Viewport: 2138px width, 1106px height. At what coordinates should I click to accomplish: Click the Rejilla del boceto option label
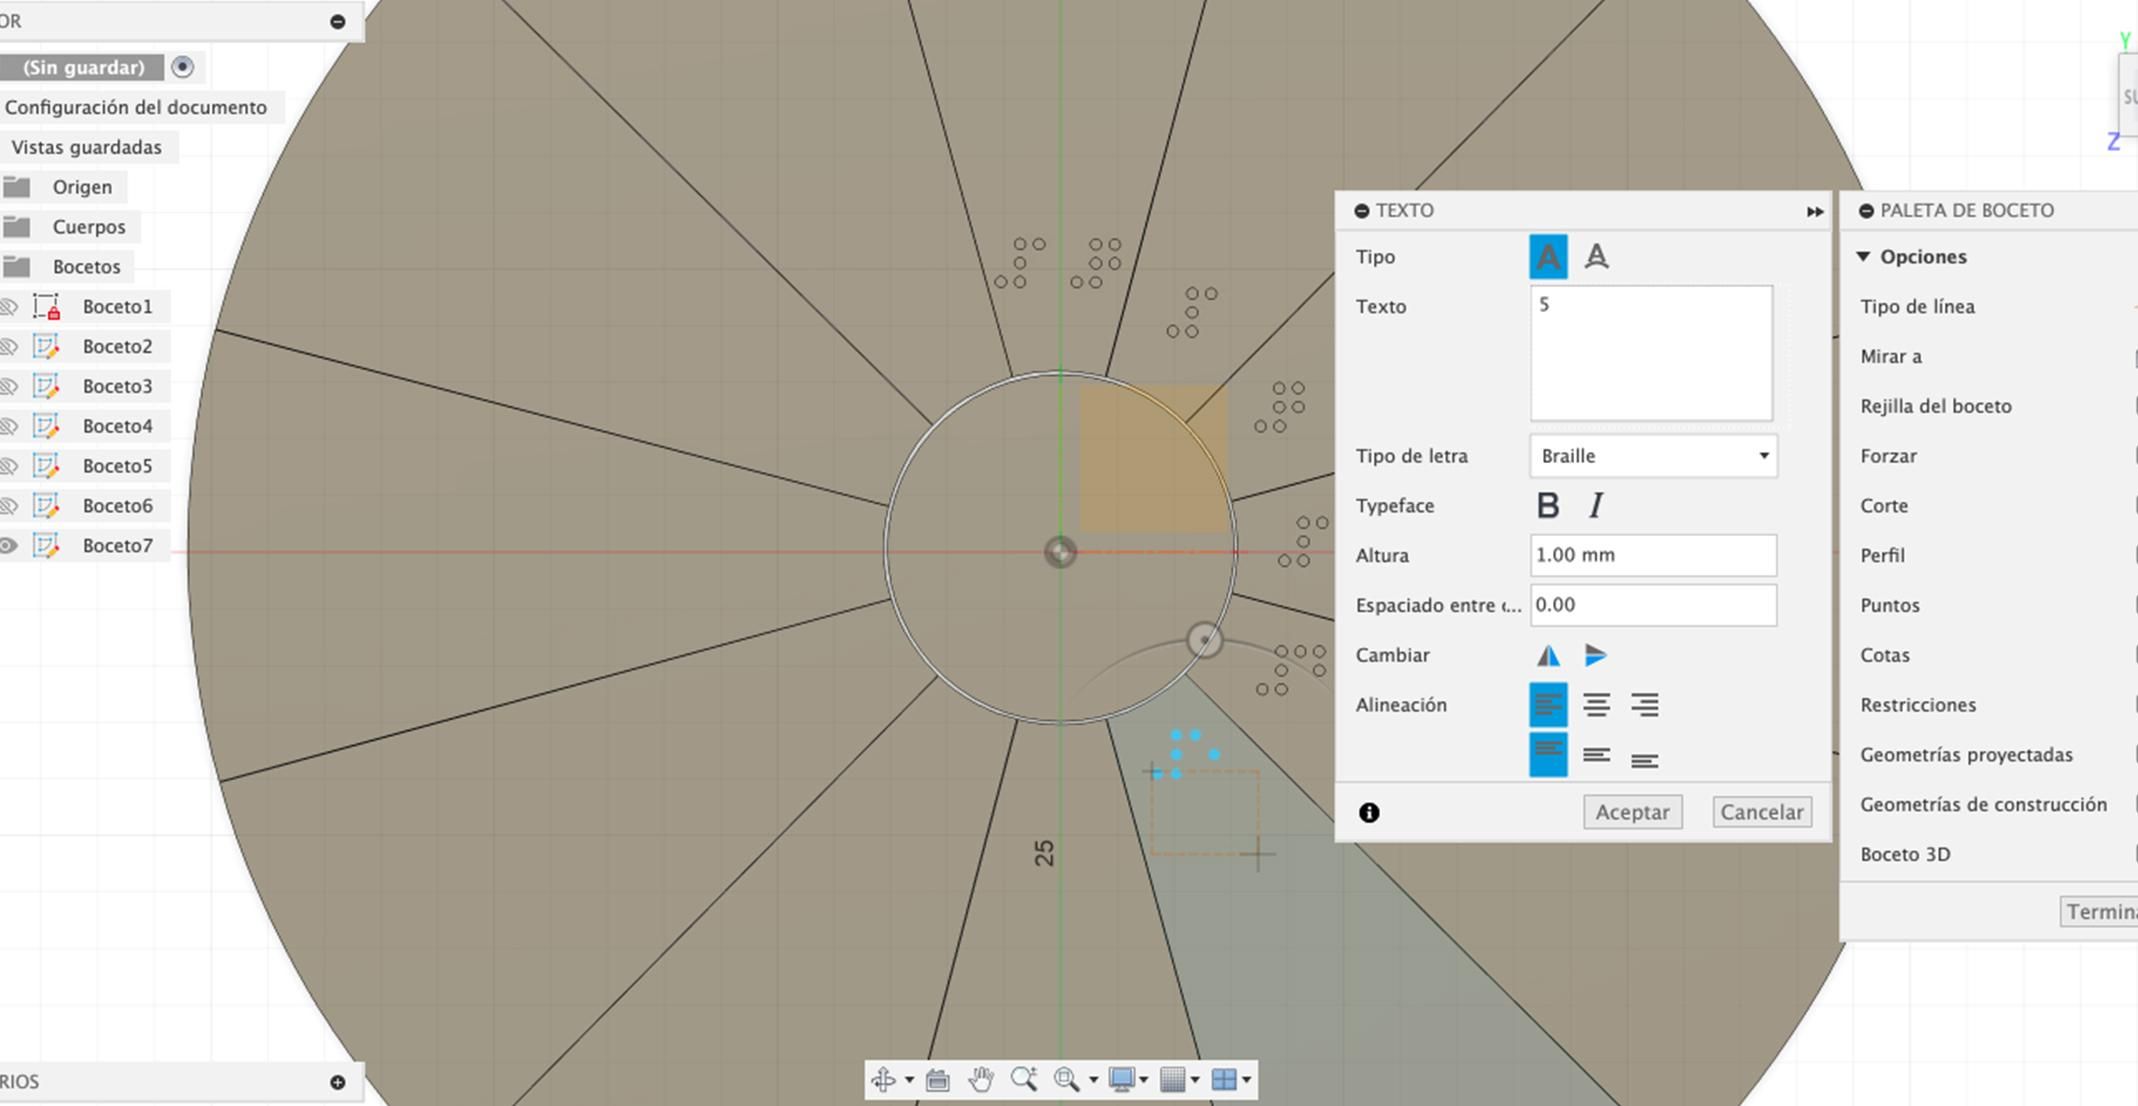coord(1936,407)
